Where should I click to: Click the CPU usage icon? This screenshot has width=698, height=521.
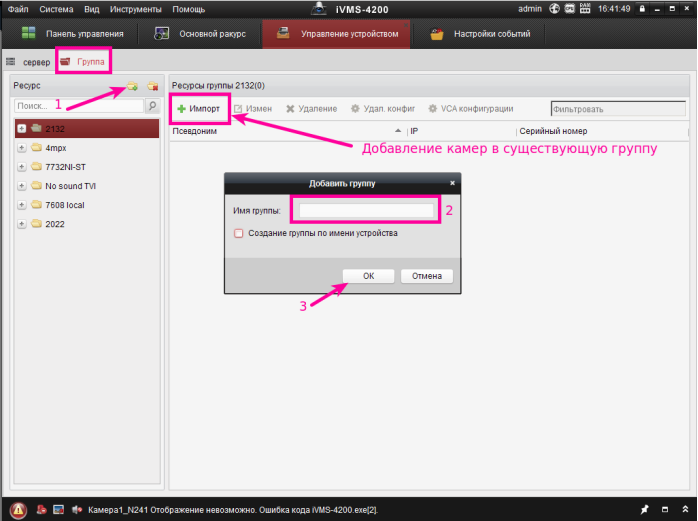pos(569,9)
